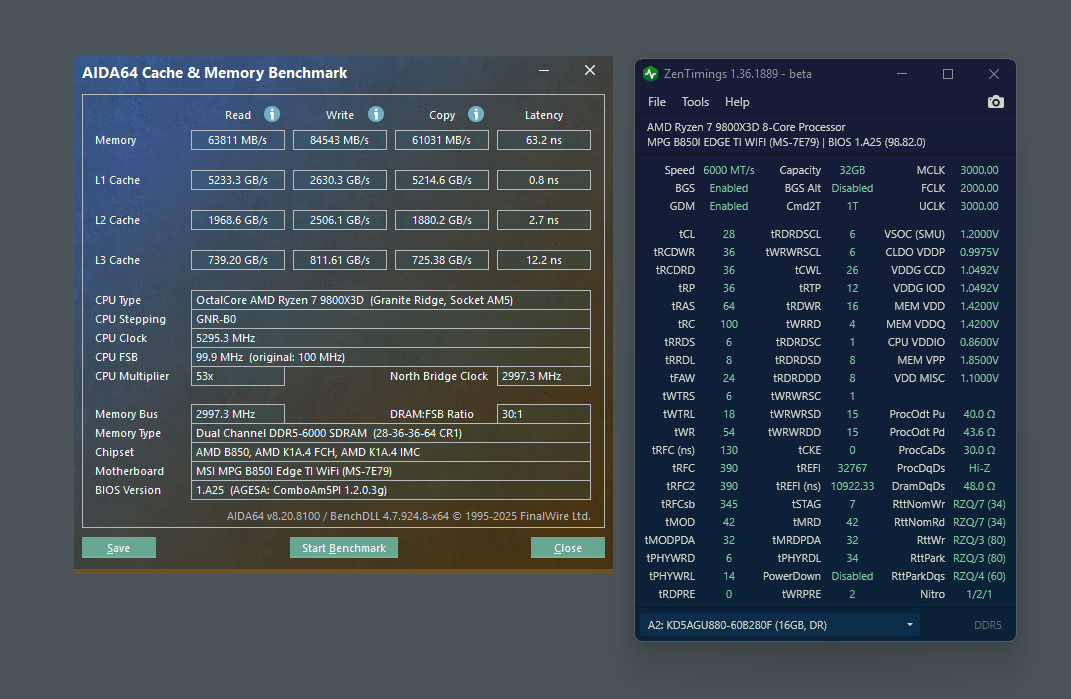Click the Close button in AIDA64
The width and height of the screenshot is (1071, 699).
pyautogui.click(x=567, y=548)
